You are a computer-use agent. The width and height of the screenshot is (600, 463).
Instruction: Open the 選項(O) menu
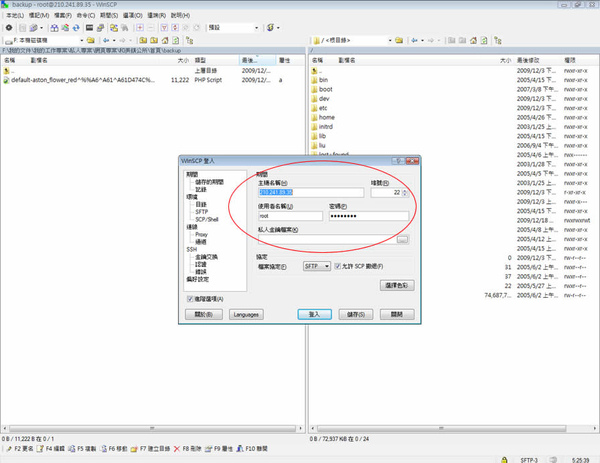coord(132,15)
